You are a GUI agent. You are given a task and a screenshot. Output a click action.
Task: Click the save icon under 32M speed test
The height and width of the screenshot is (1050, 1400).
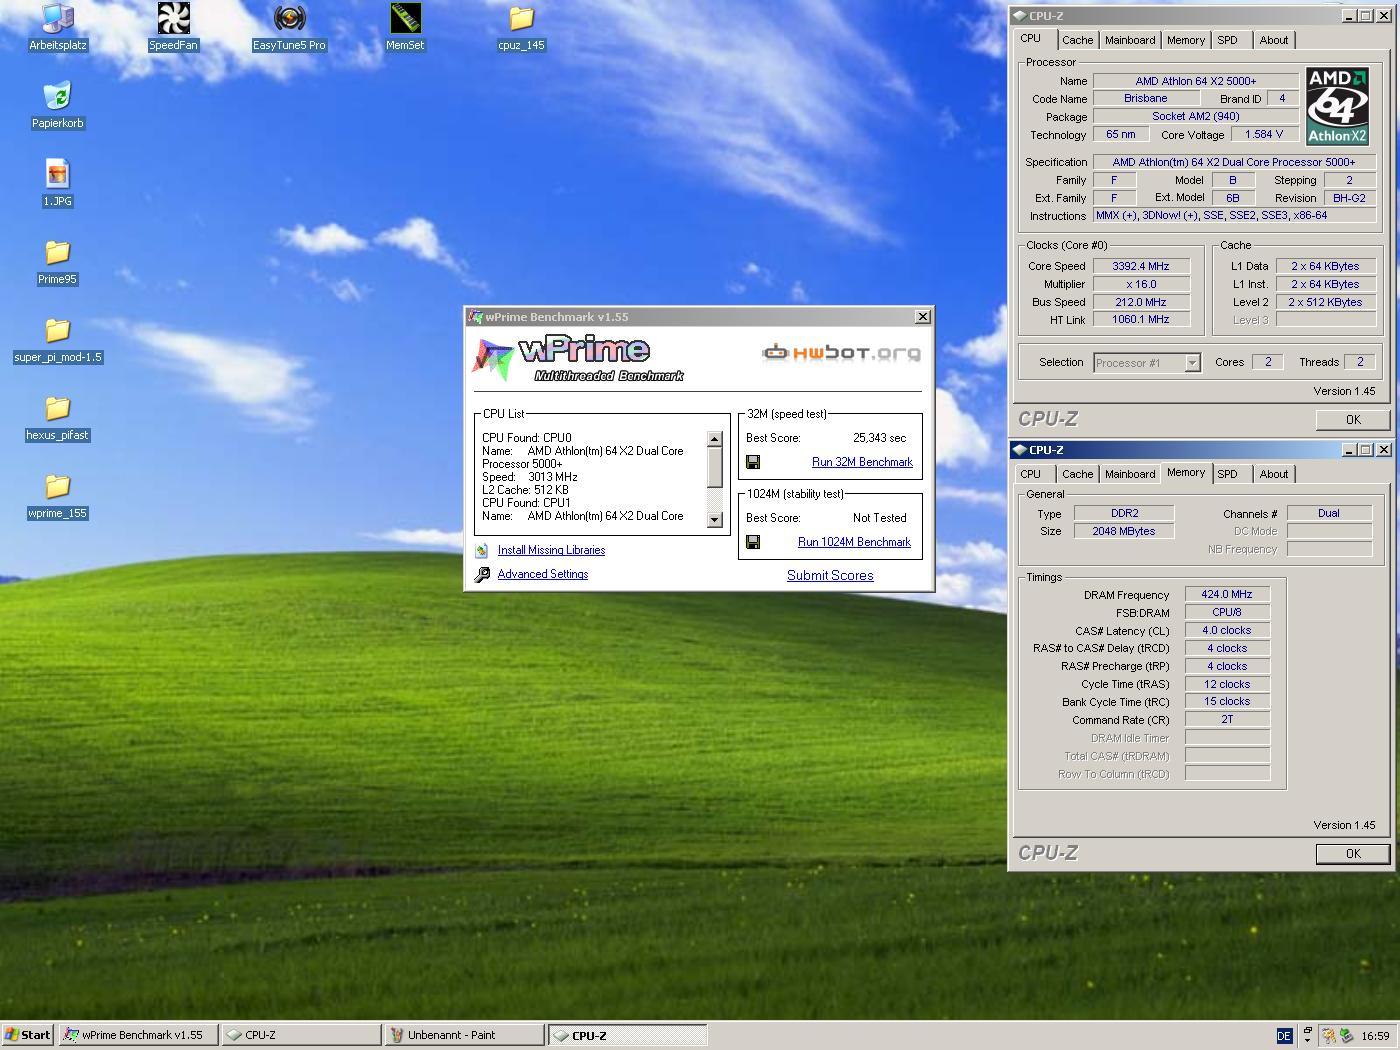[x=753, y=462]
